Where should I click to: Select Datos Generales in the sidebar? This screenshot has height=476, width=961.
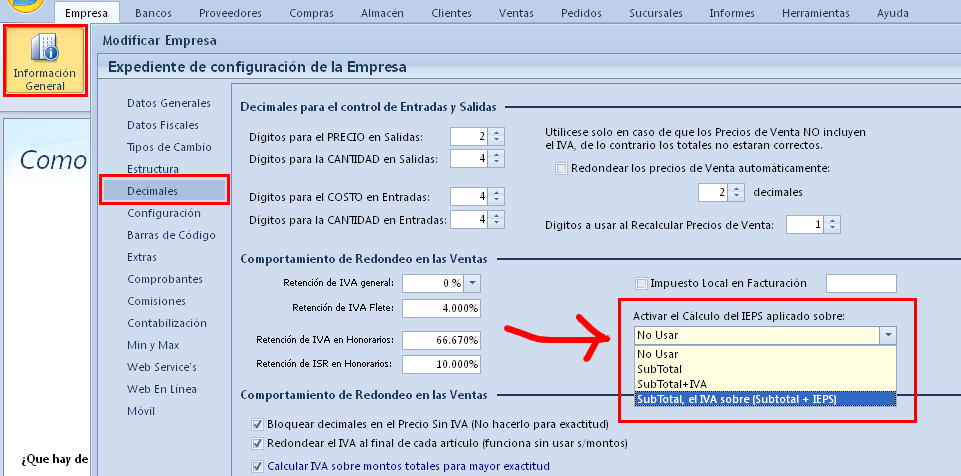coord(169,103)
